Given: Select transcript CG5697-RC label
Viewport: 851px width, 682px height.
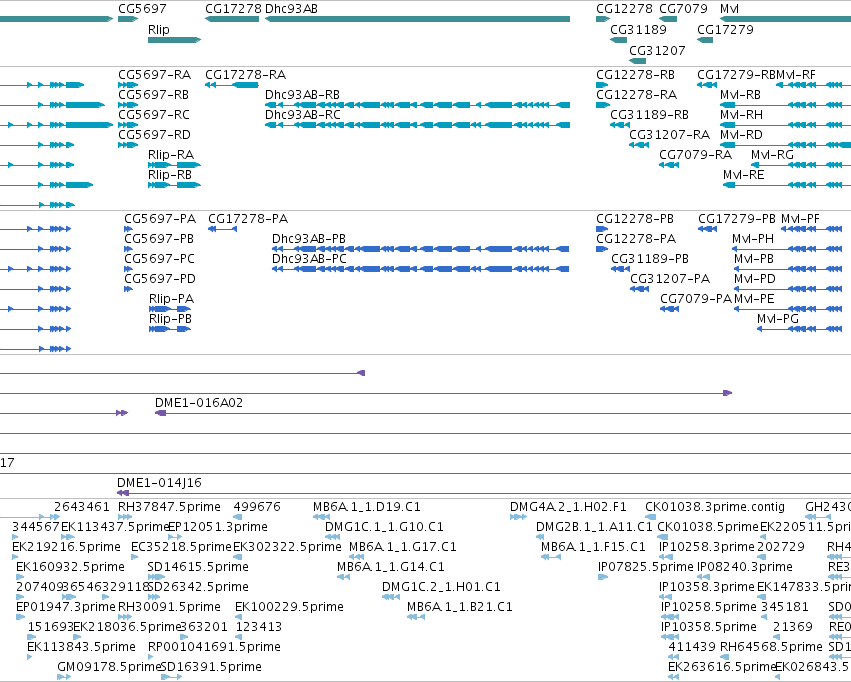Looking at the screenshot, I should pos(154,114).
